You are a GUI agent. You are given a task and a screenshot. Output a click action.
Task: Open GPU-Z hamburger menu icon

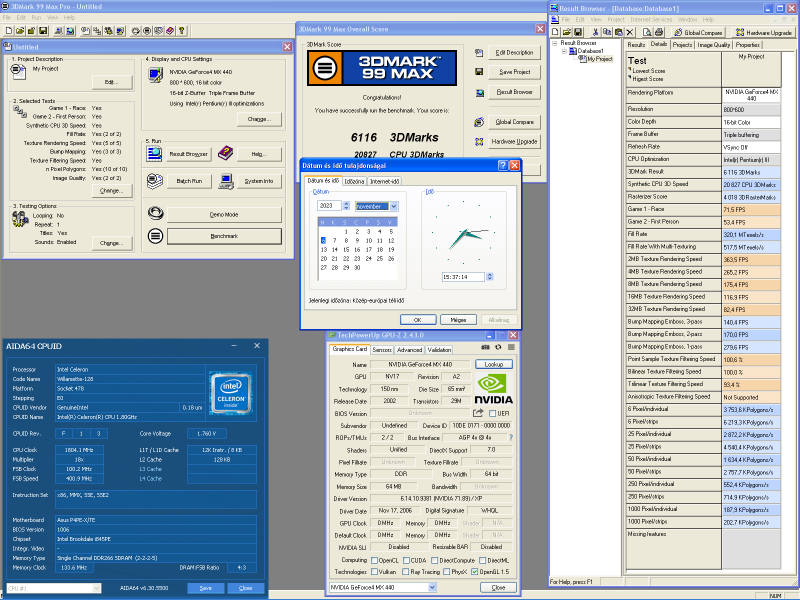click(x=511, y=347)
